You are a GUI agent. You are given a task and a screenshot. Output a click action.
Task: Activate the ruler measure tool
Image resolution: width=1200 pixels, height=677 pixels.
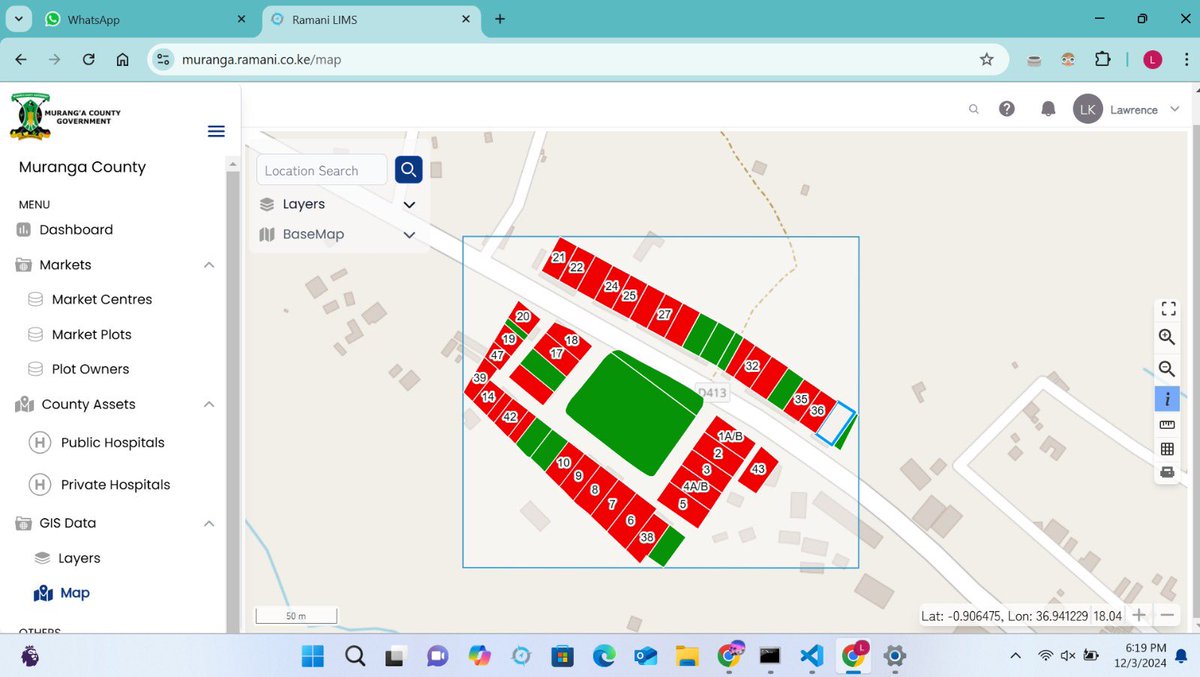tap(1167, 425)
